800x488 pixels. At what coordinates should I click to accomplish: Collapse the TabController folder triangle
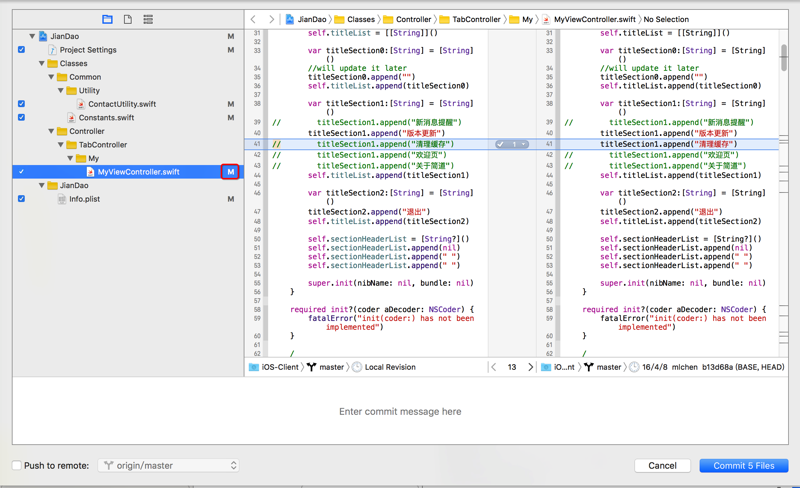tap(60, 145)
